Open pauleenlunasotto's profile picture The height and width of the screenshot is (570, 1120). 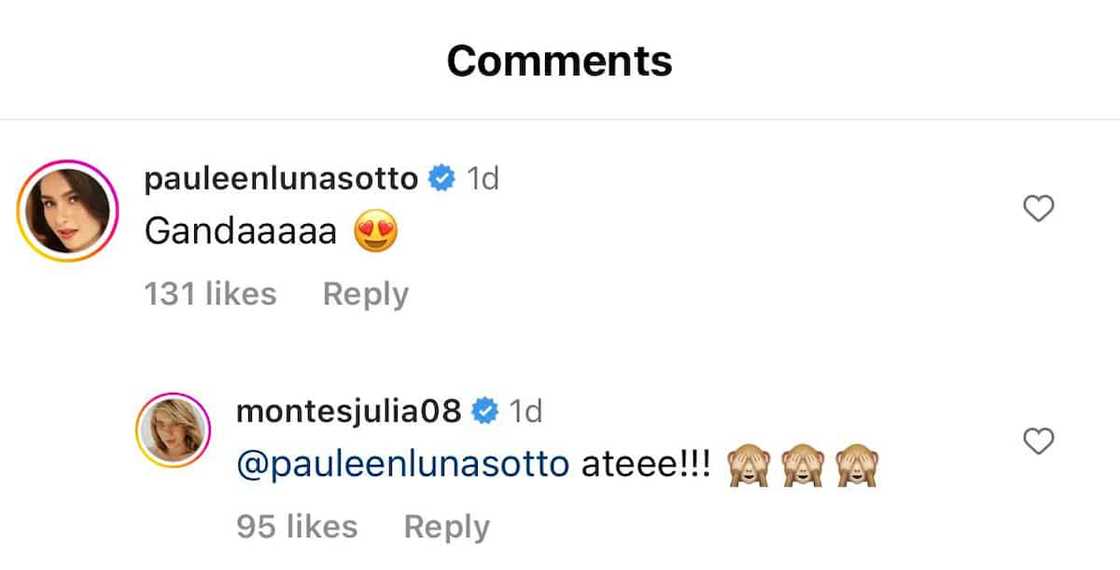pos(68,210)
